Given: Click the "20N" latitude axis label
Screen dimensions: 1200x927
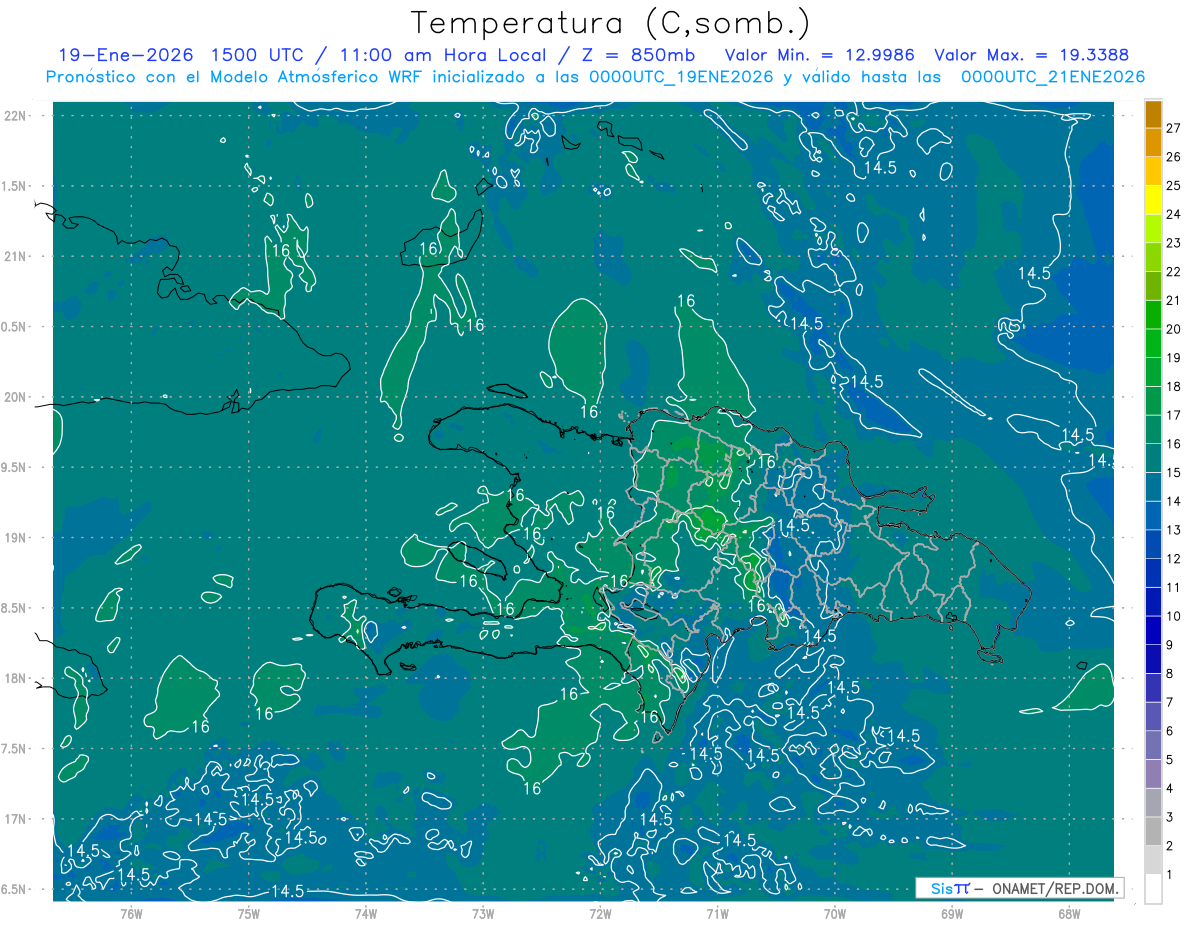Looking at the screenshot, I should click(15, 398).
